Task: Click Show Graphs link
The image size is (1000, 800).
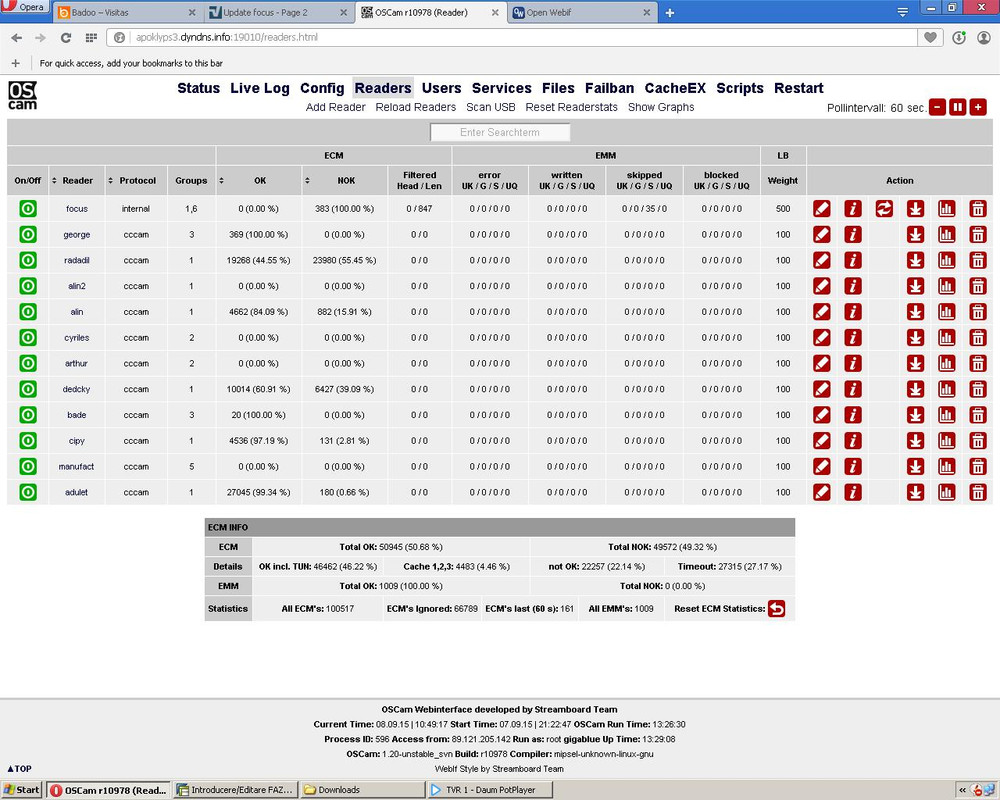Action: (x=661, y=107)
